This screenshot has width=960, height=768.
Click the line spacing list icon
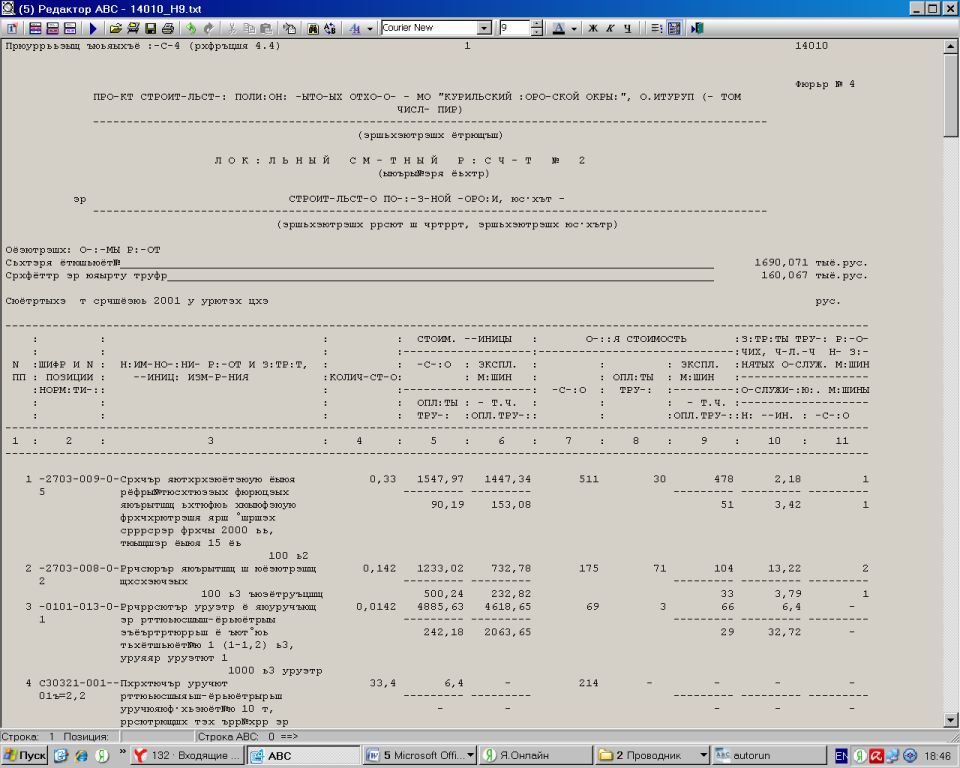point(656,28)
